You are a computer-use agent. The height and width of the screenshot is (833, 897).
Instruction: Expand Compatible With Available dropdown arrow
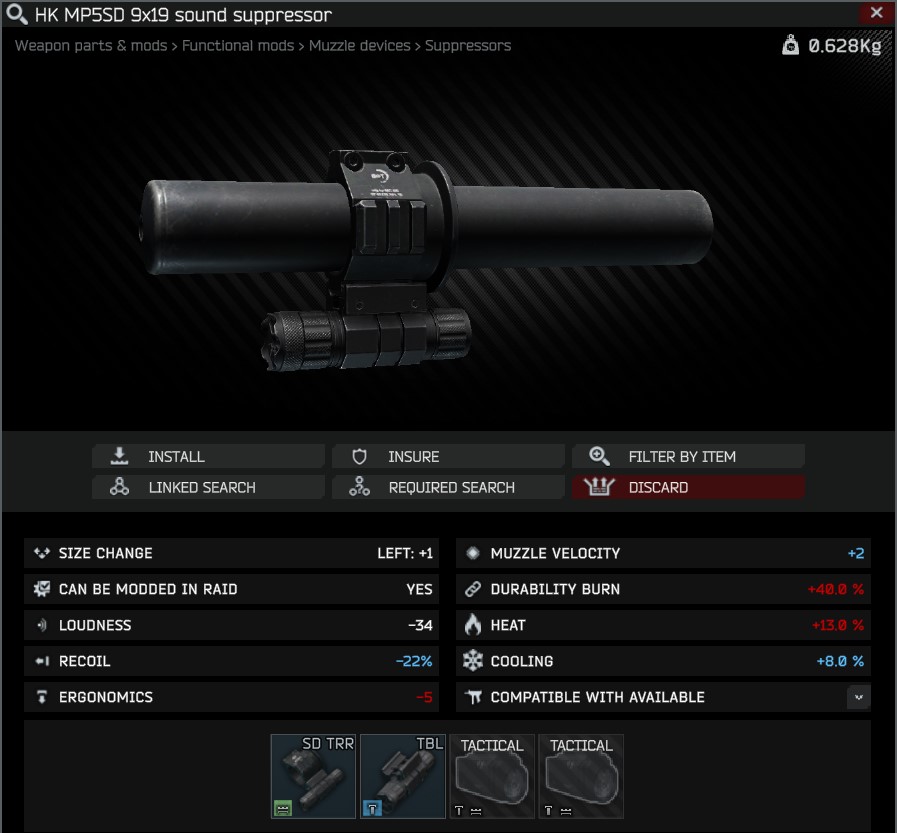(858, 697)
